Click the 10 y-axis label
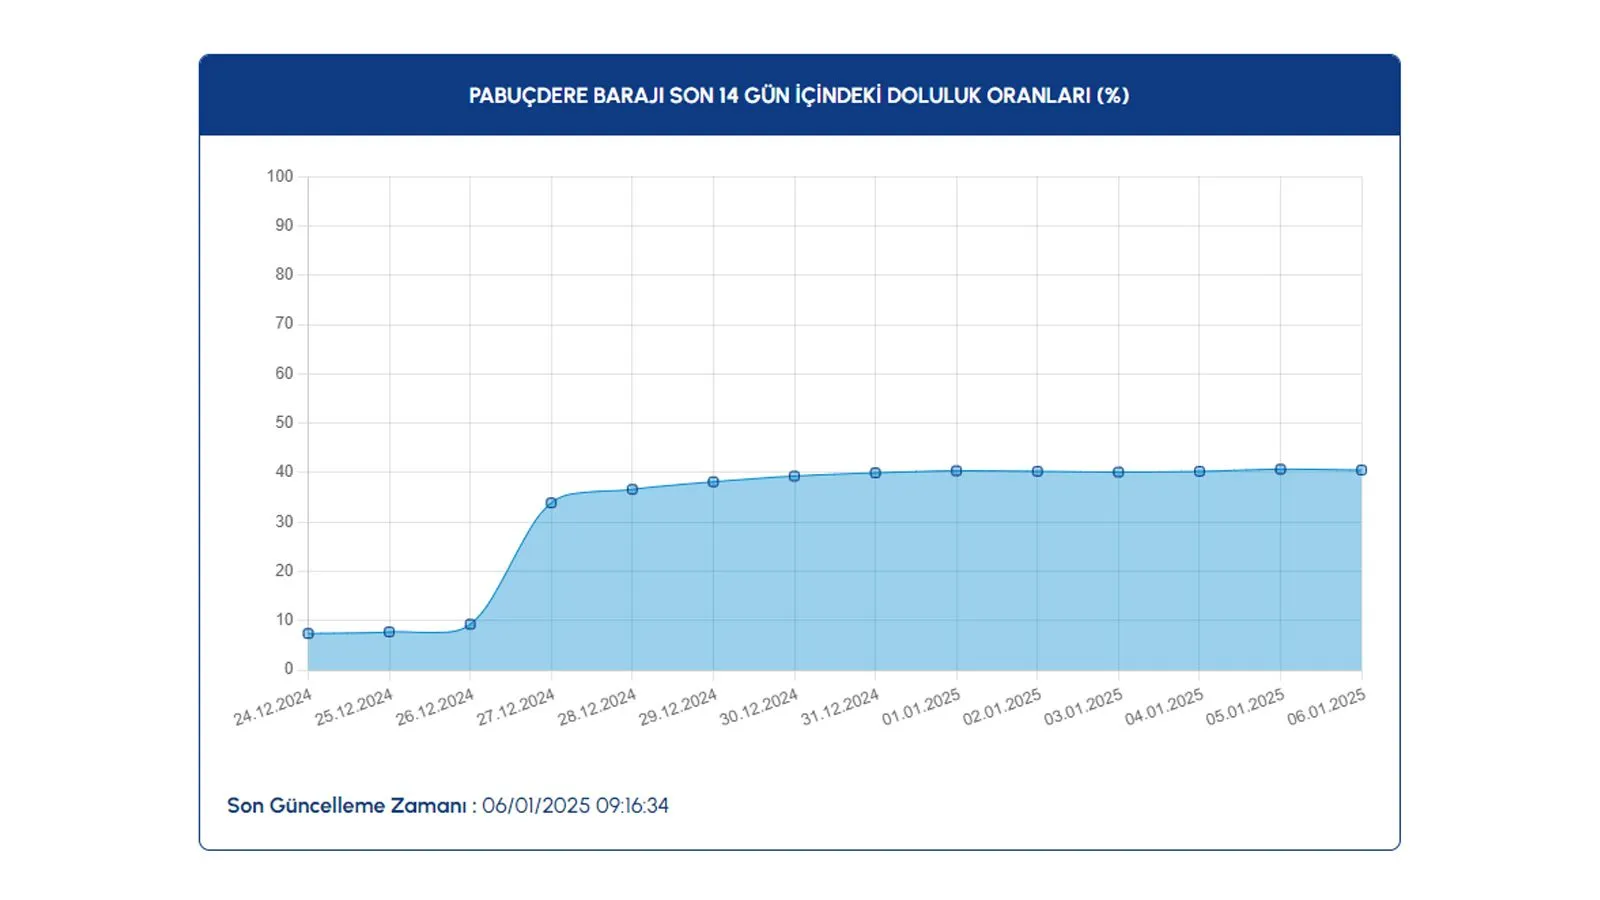This screenshot has height=900, width=1600. [x=284, y=620]
